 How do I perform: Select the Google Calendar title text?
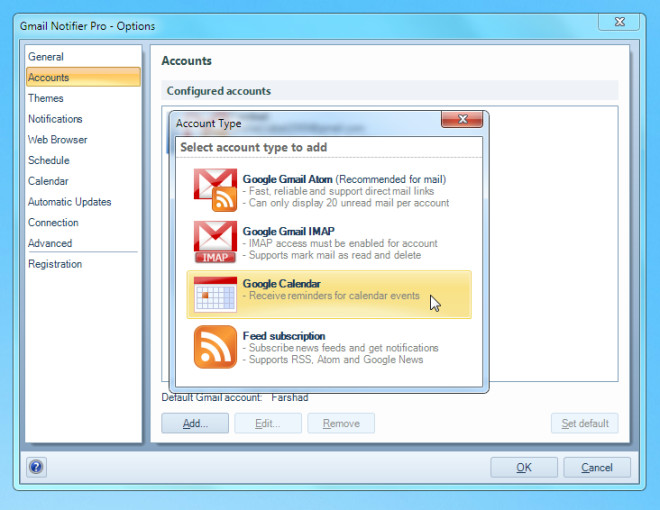[x=282, y=284]
